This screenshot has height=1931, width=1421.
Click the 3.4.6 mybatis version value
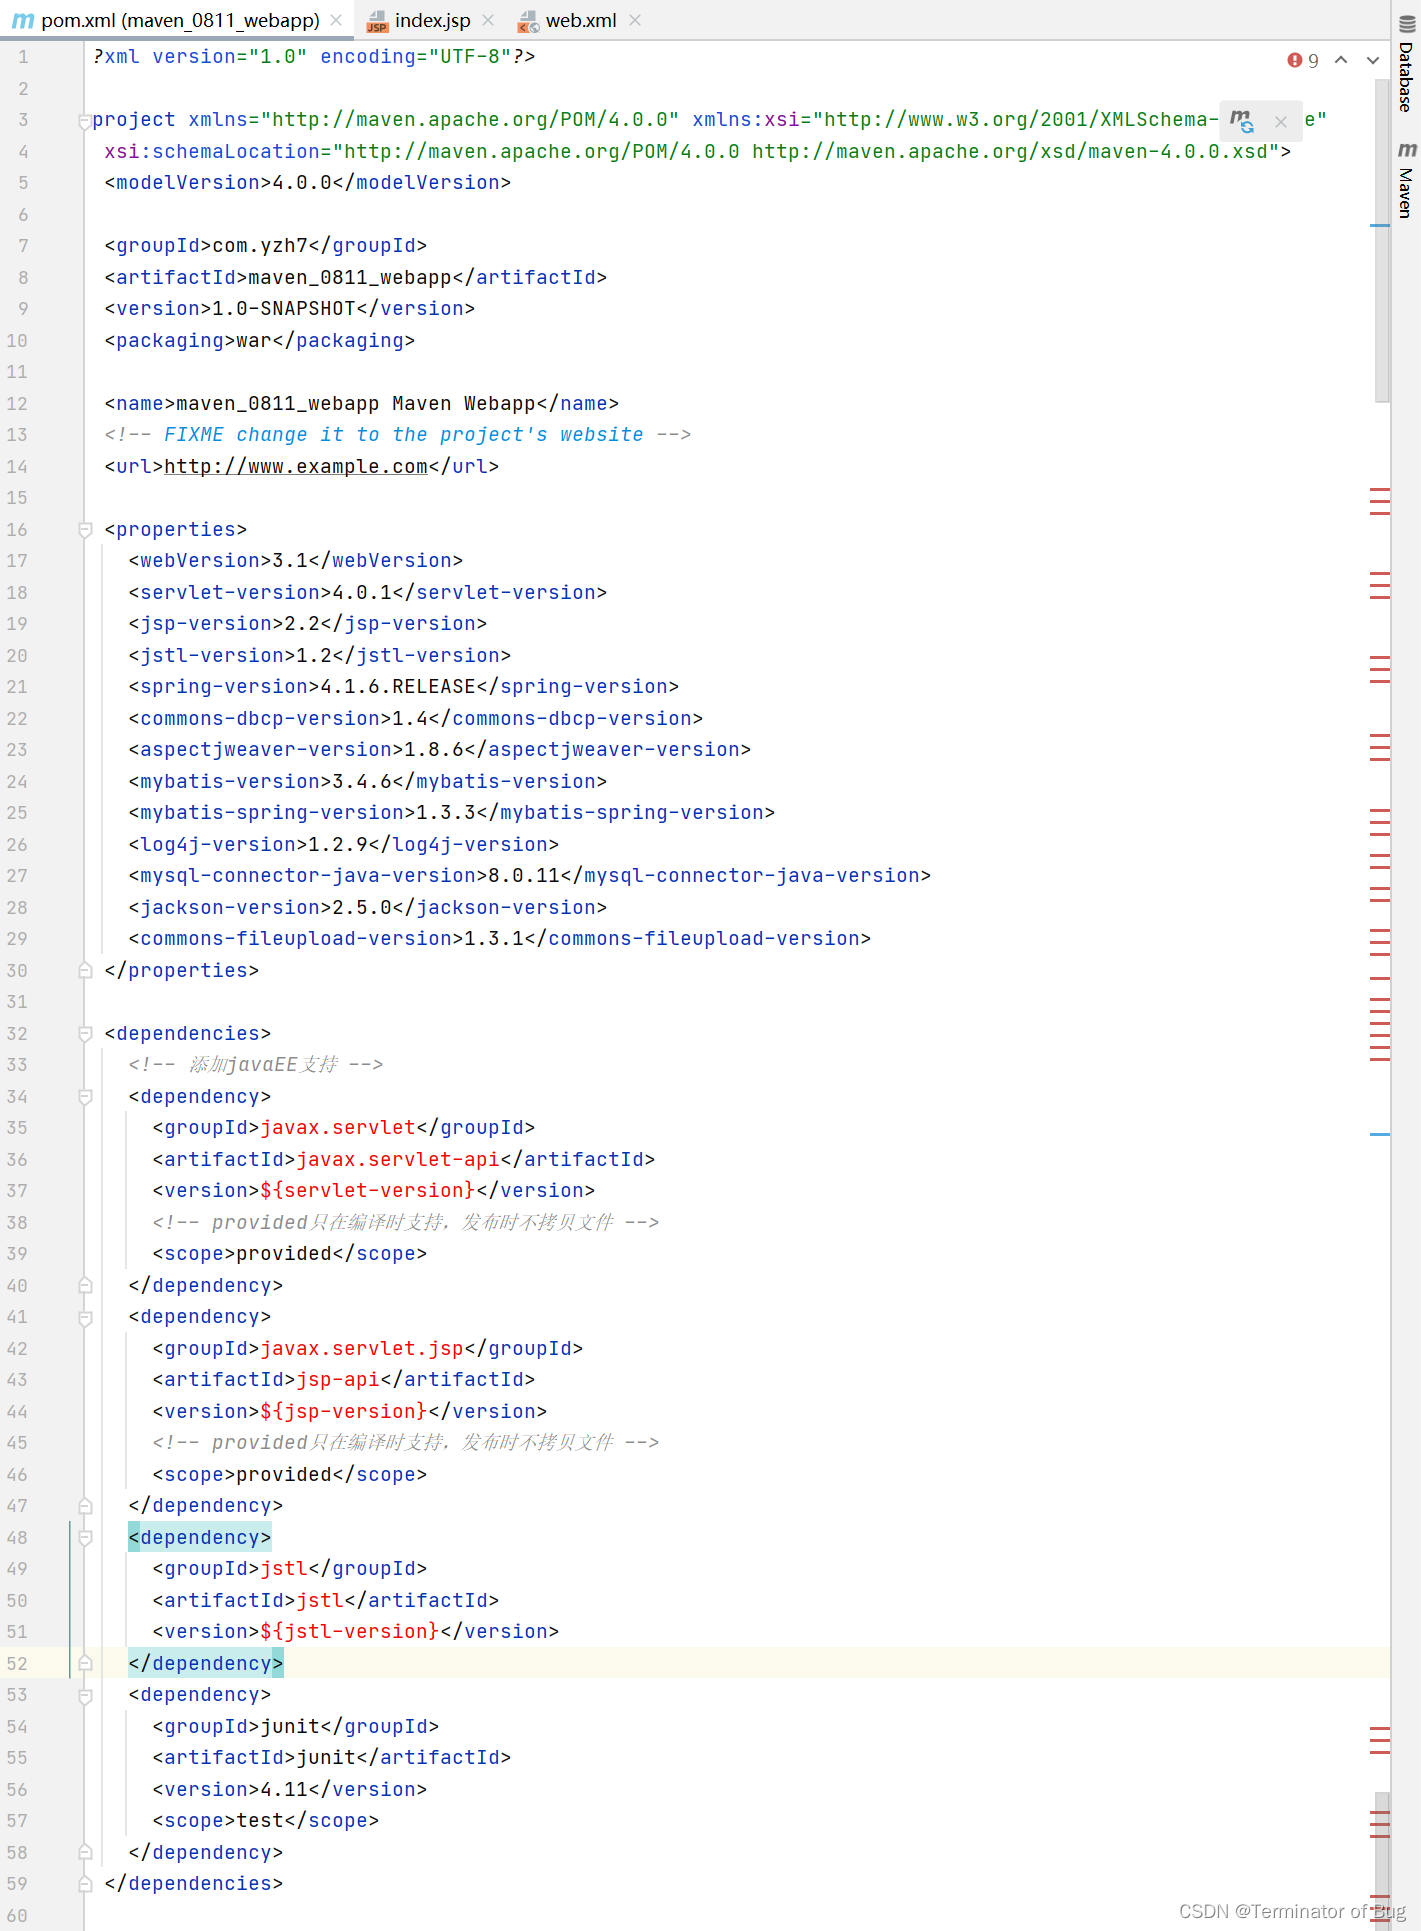tap(362, 782)
